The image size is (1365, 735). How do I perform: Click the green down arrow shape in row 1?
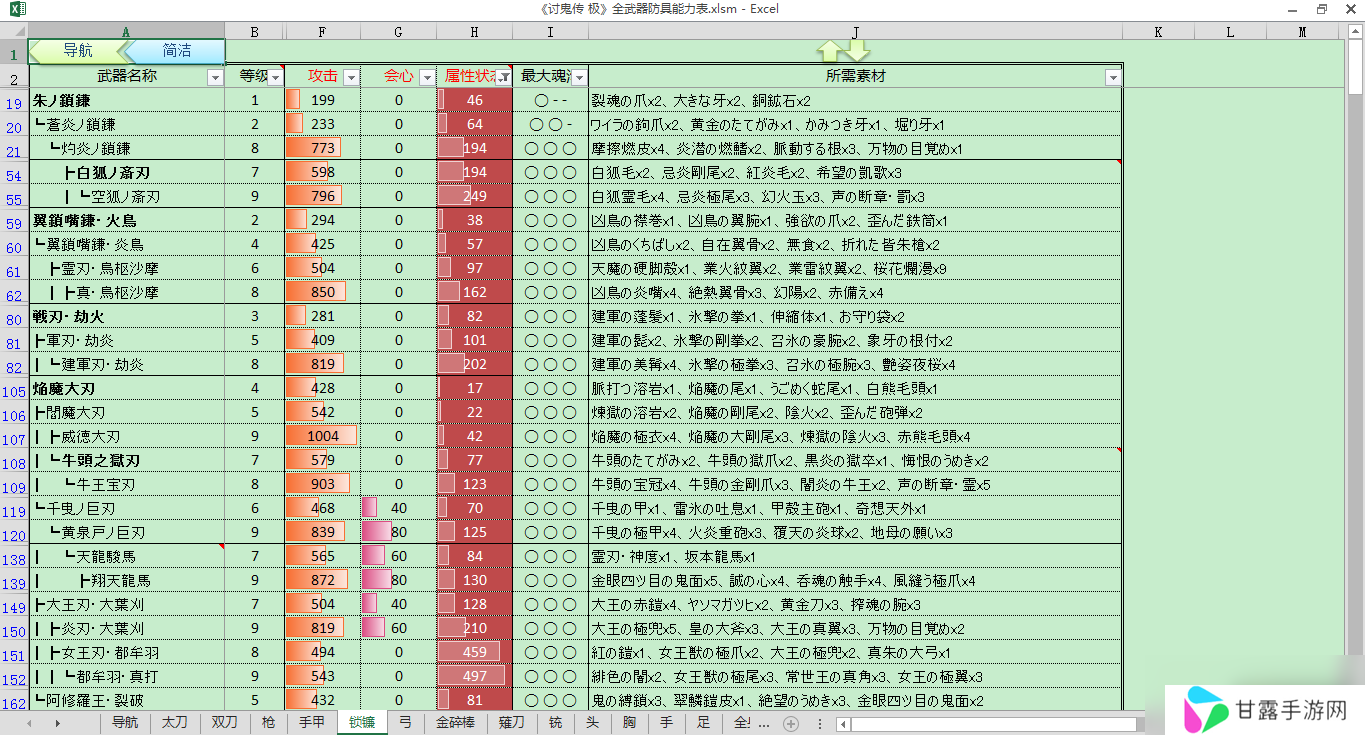[858, 51]
